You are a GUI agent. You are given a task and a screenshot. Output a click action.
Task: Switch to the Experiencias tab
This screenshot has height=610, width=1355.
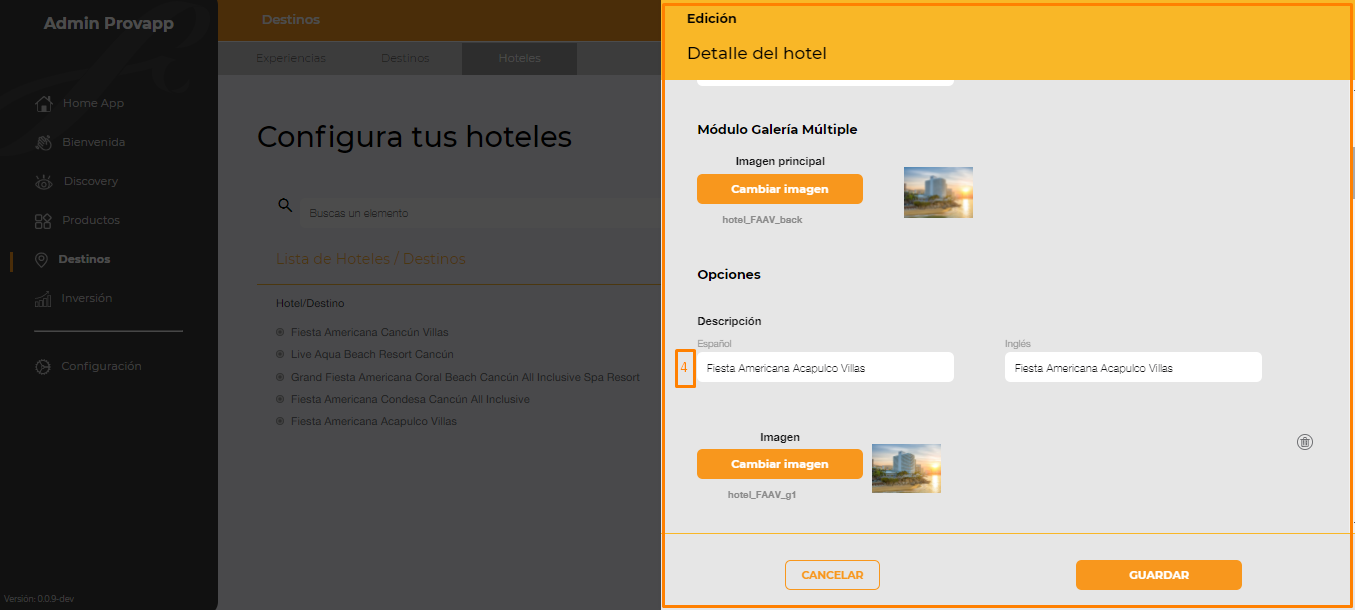coord(291,58)
